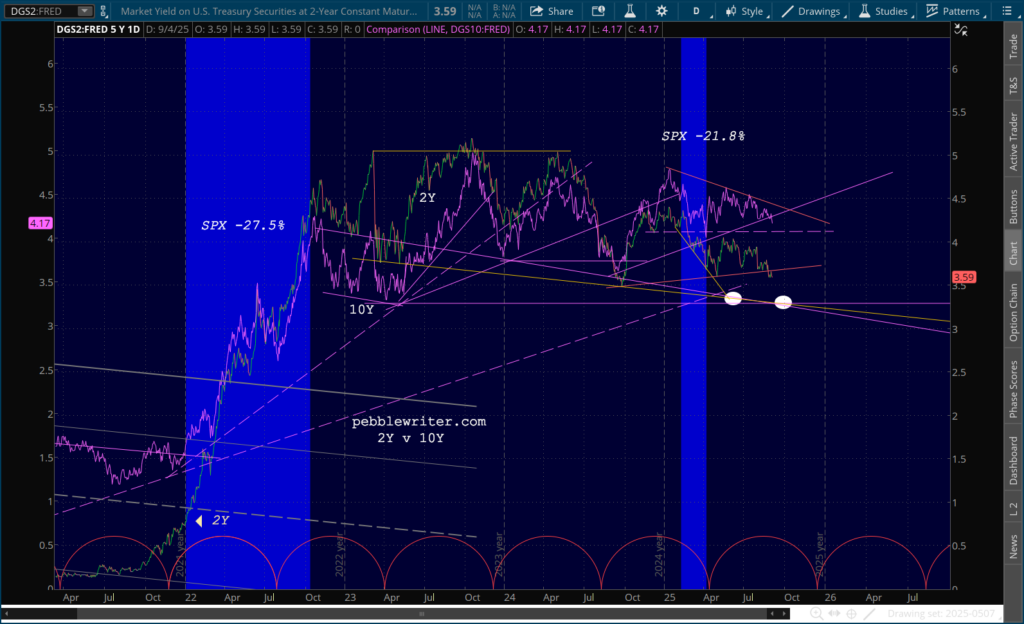
Task: Toggle the collapse-chart arrows icon at top right
Action: (961, 29)
